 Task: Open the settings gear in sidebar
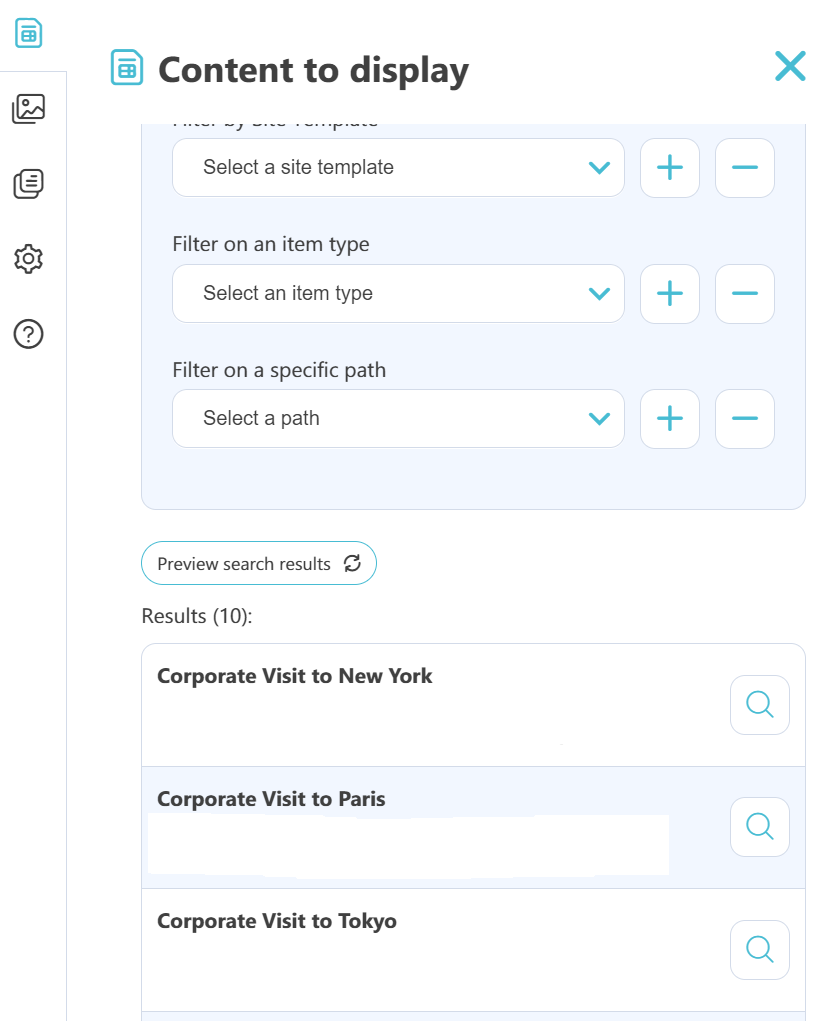(x=29, y=259)
